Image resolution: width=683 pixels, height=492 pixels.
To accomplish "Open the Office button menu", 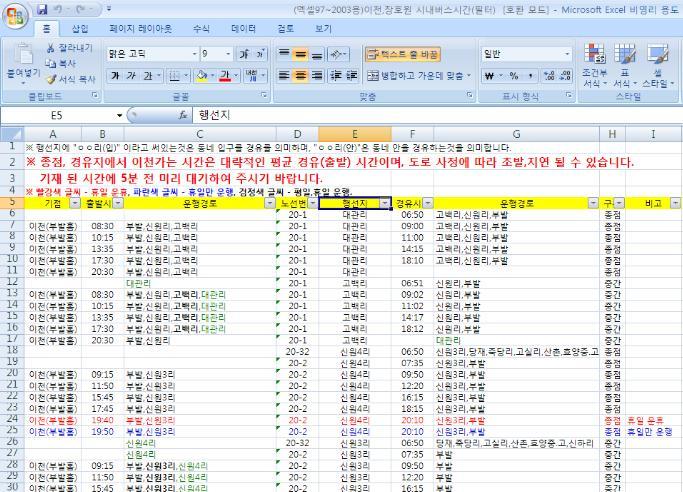I will pos(15,16).
